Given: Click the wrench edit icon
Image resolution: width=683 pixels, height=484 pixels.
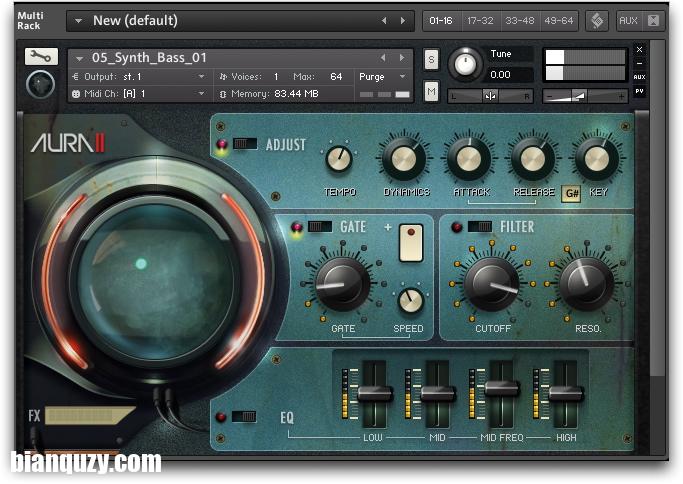Looking at the screenshot, I should 41,57.
